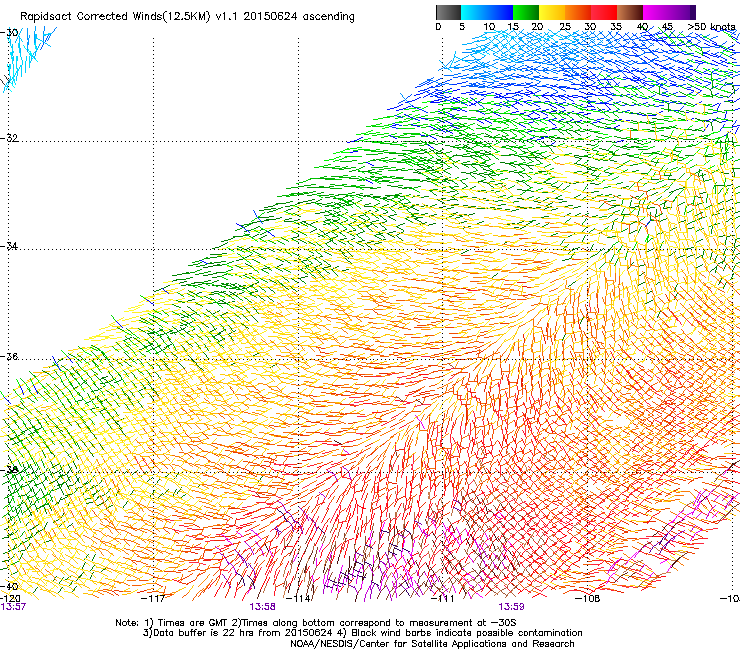Click the '-32' latitude axis label

[x=9, y=138]
